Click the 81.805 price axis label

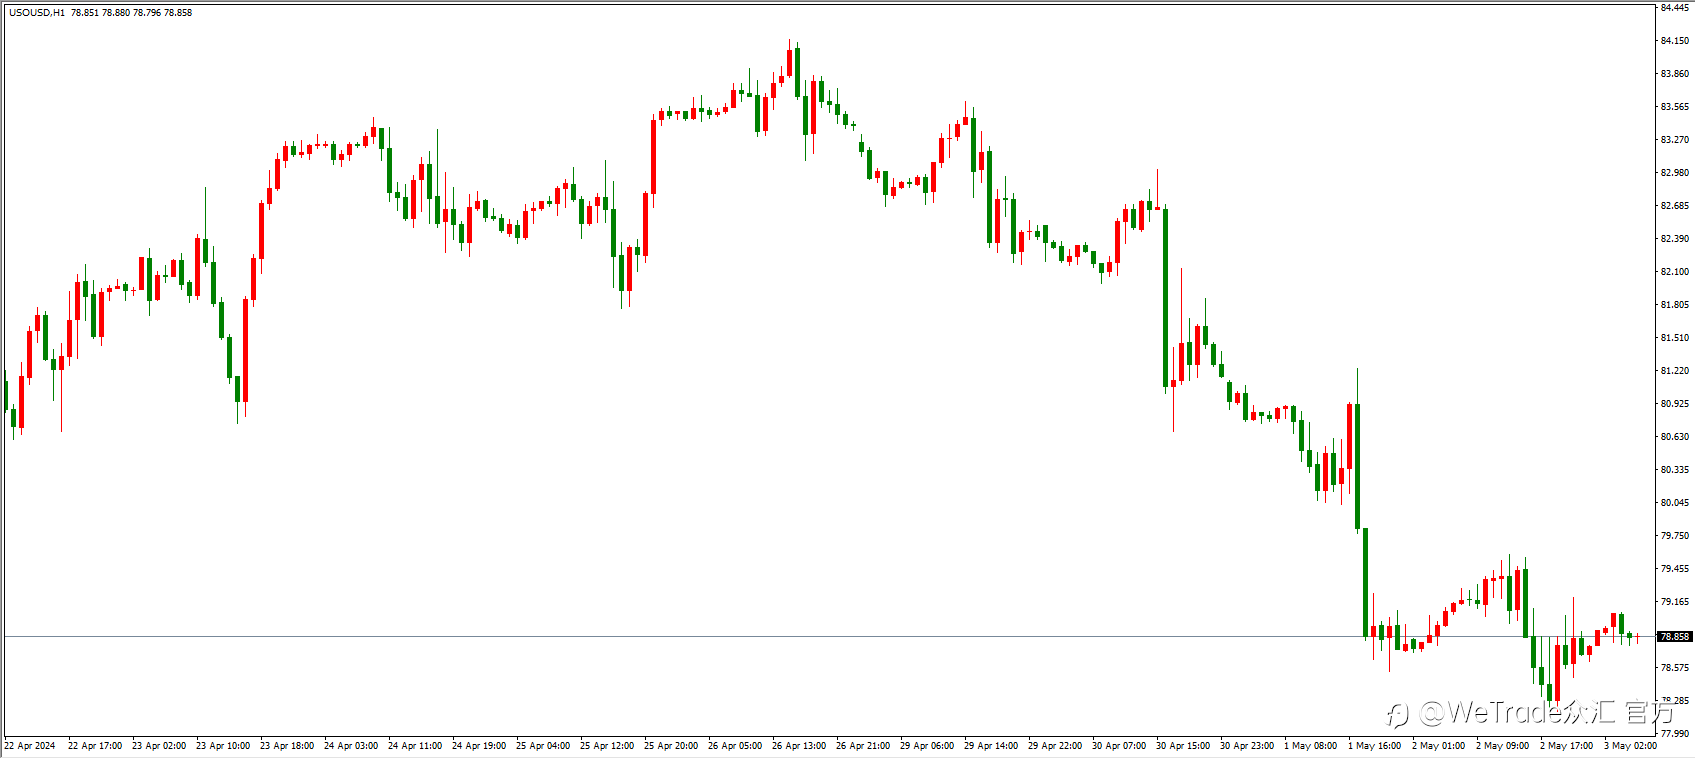click(1675, 305)
